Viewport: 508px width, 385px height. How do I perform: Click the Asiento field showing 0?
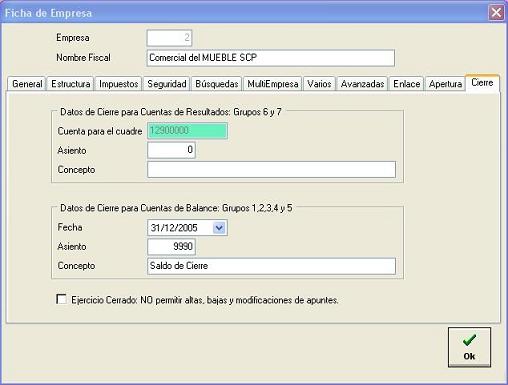[171, 150]
